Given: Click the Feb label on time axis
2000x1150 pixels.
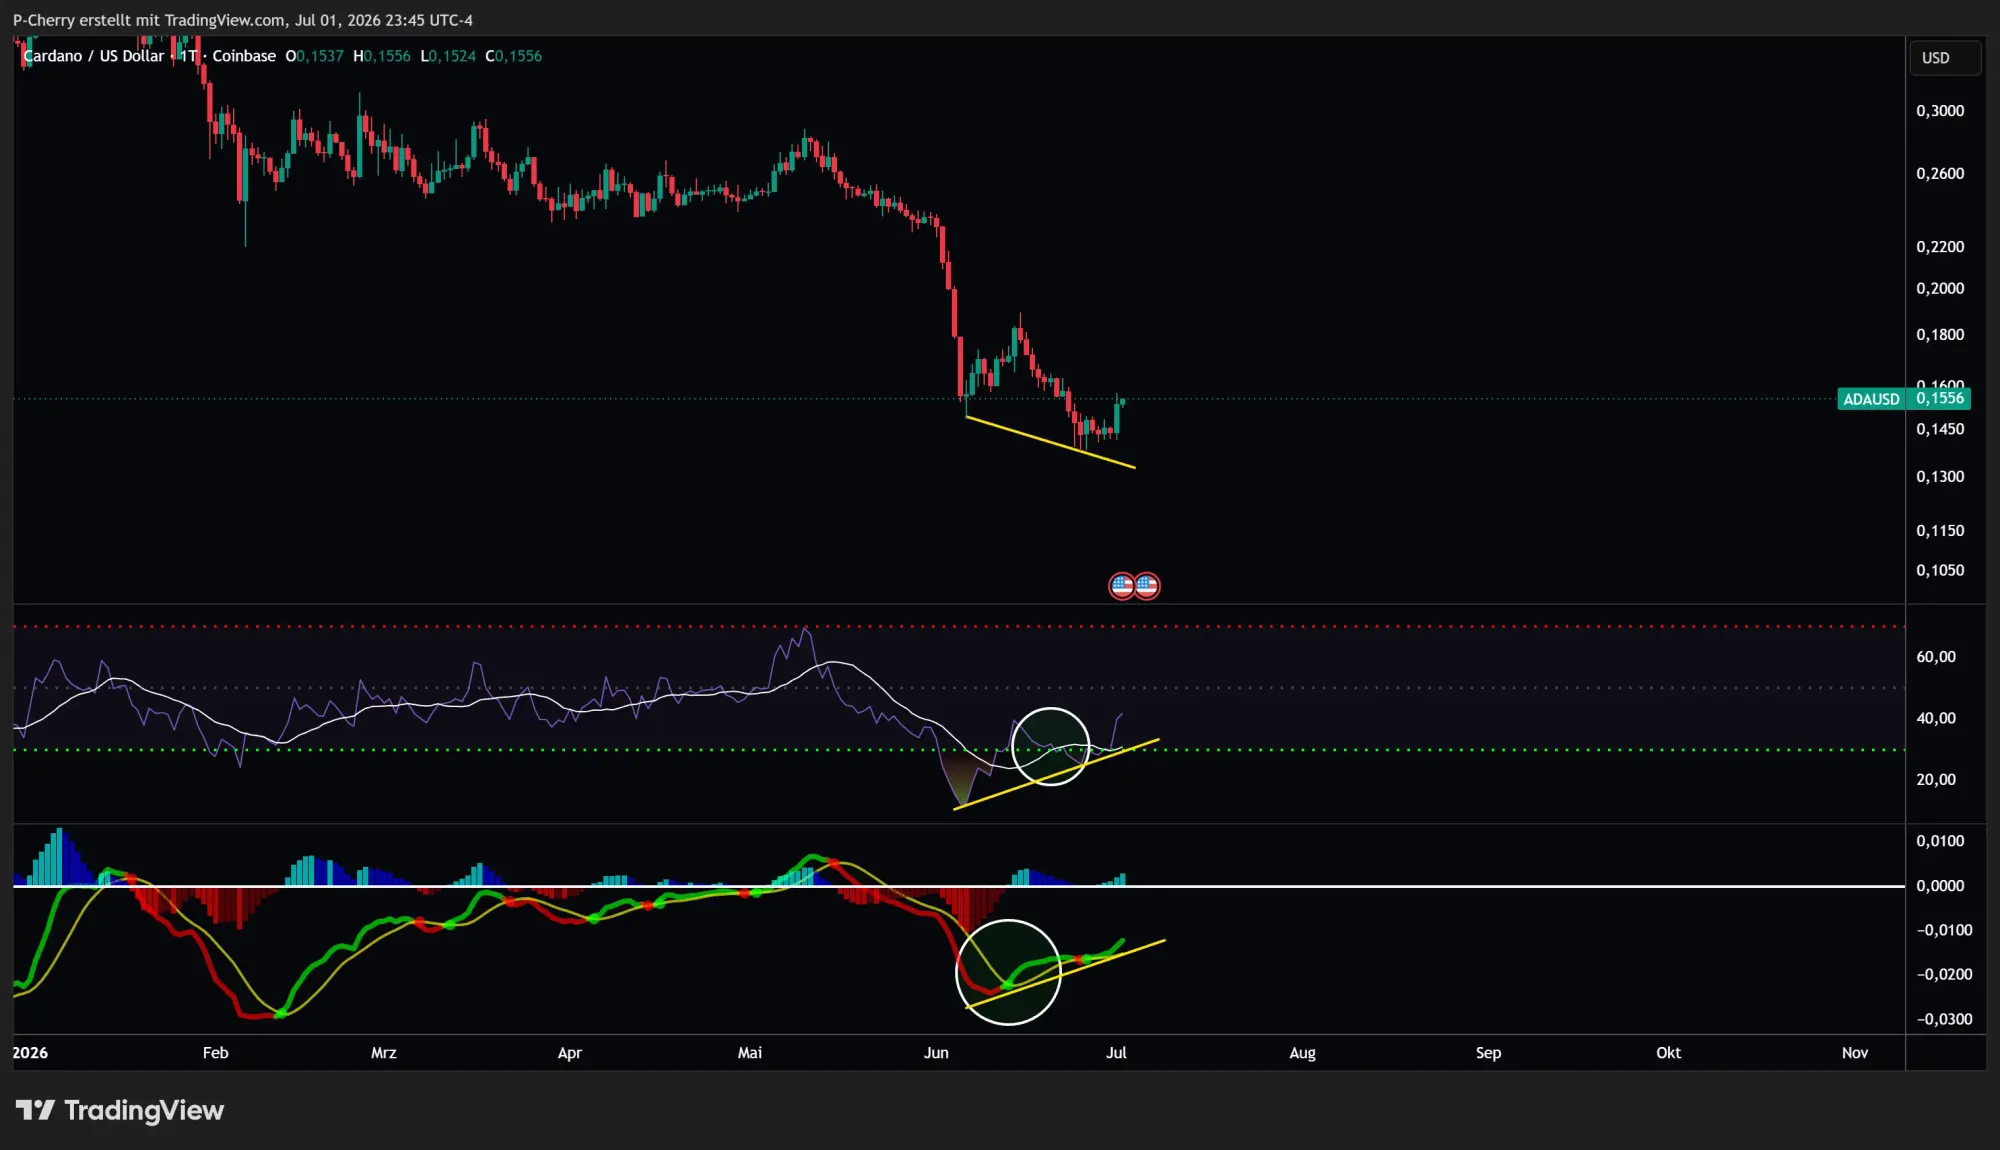Looking at the screenshot, I should [x=215, y=1053].
